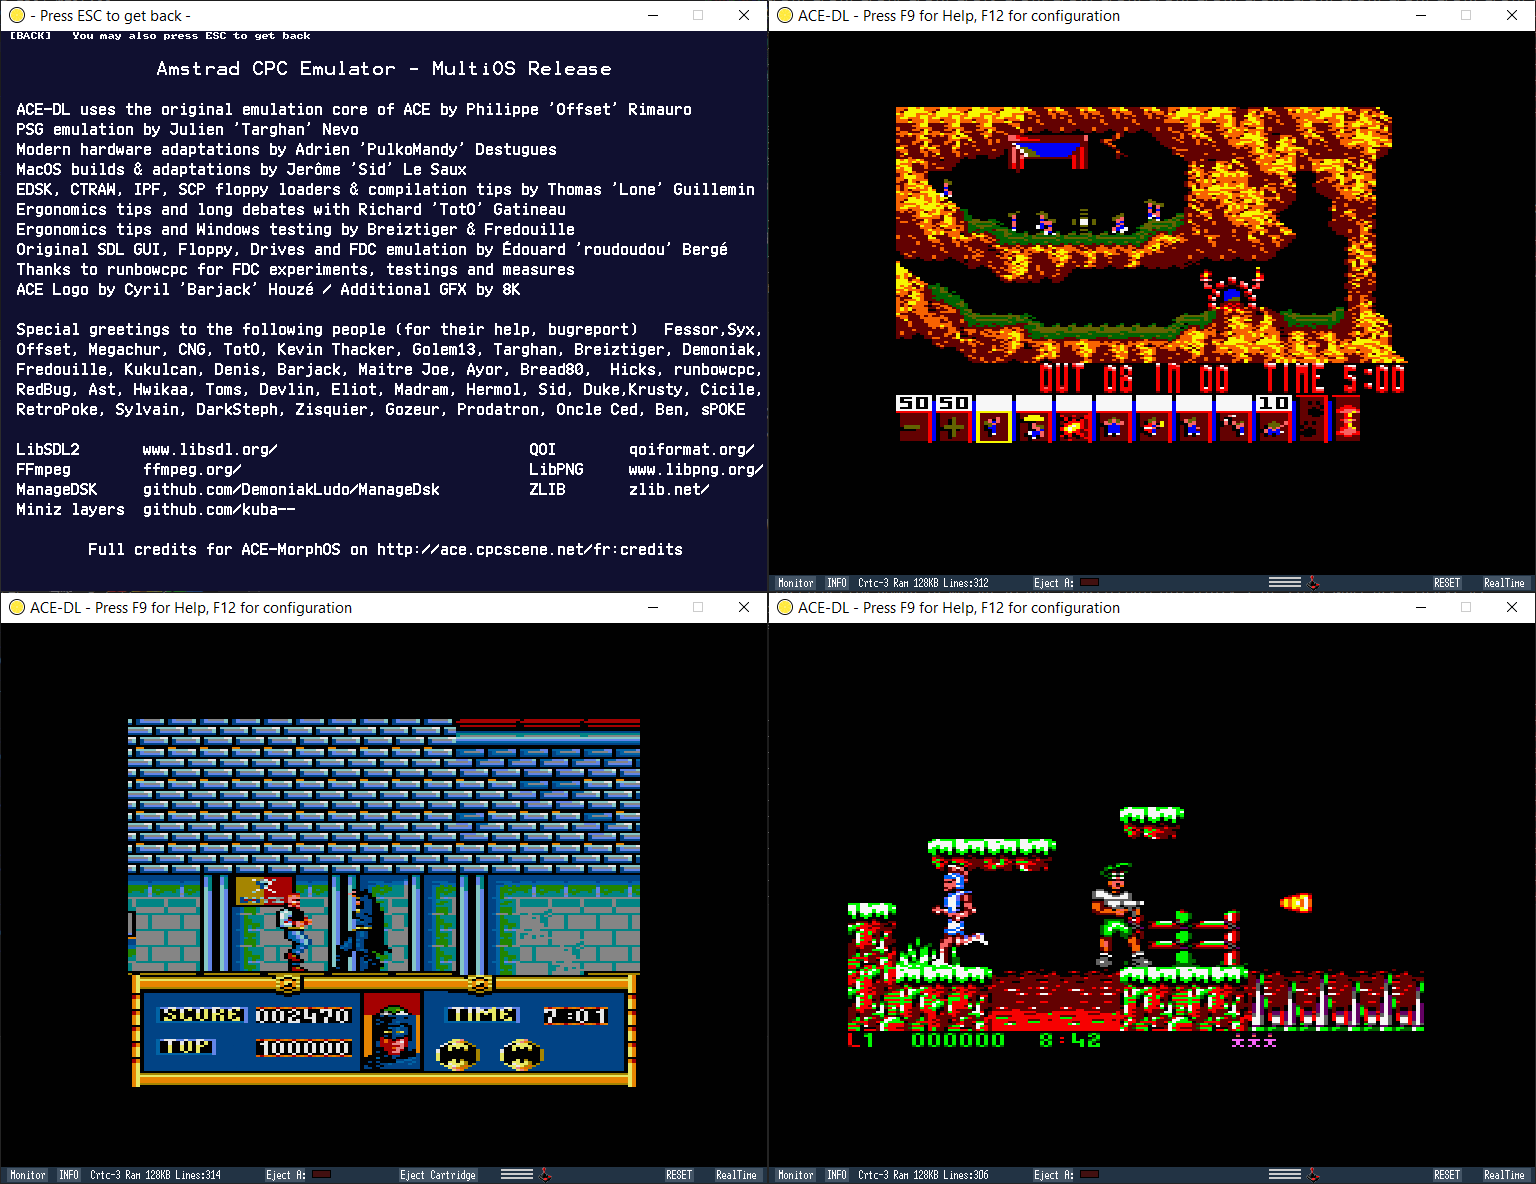Click github.com/DemoniakLudo/ManageDsk text

pyautogui.click(x=291, y=490)
